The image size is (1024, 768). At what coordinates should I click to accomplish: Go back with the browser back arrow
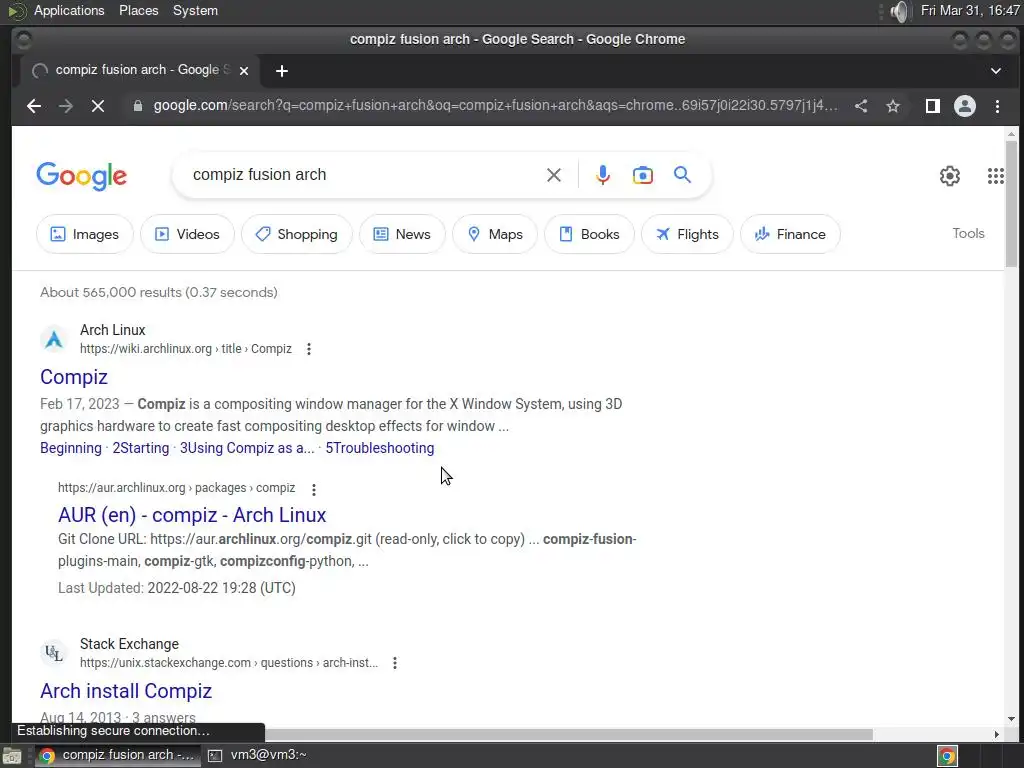34,106
